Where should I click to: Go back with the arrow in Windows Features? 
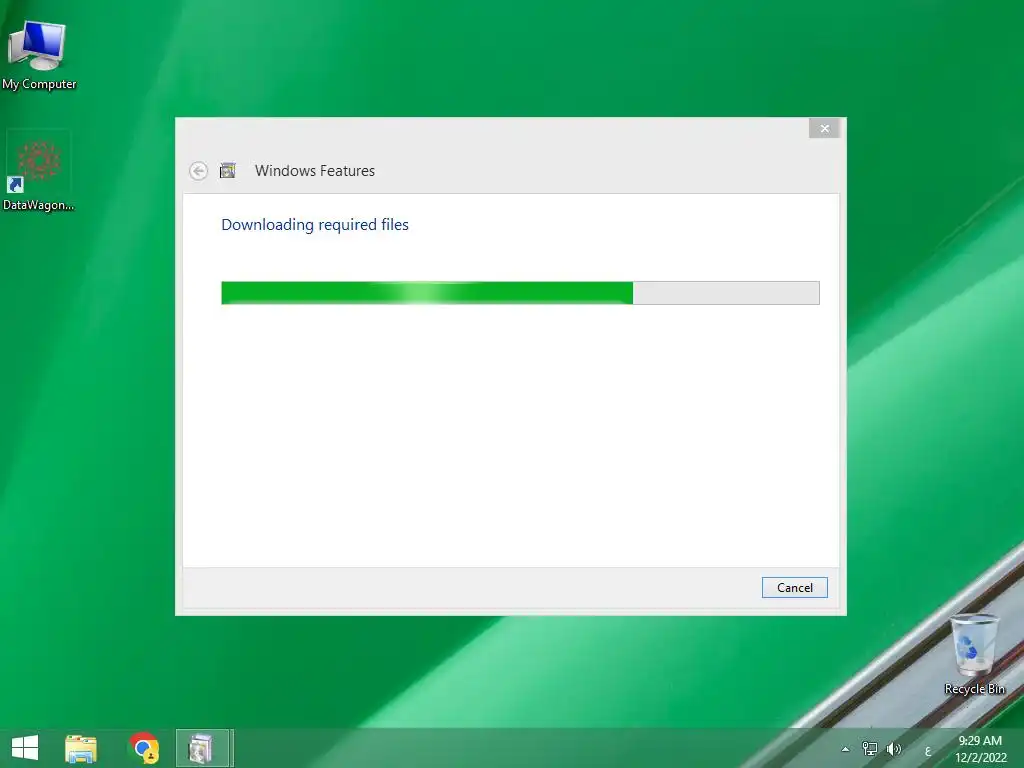point(199,171)
